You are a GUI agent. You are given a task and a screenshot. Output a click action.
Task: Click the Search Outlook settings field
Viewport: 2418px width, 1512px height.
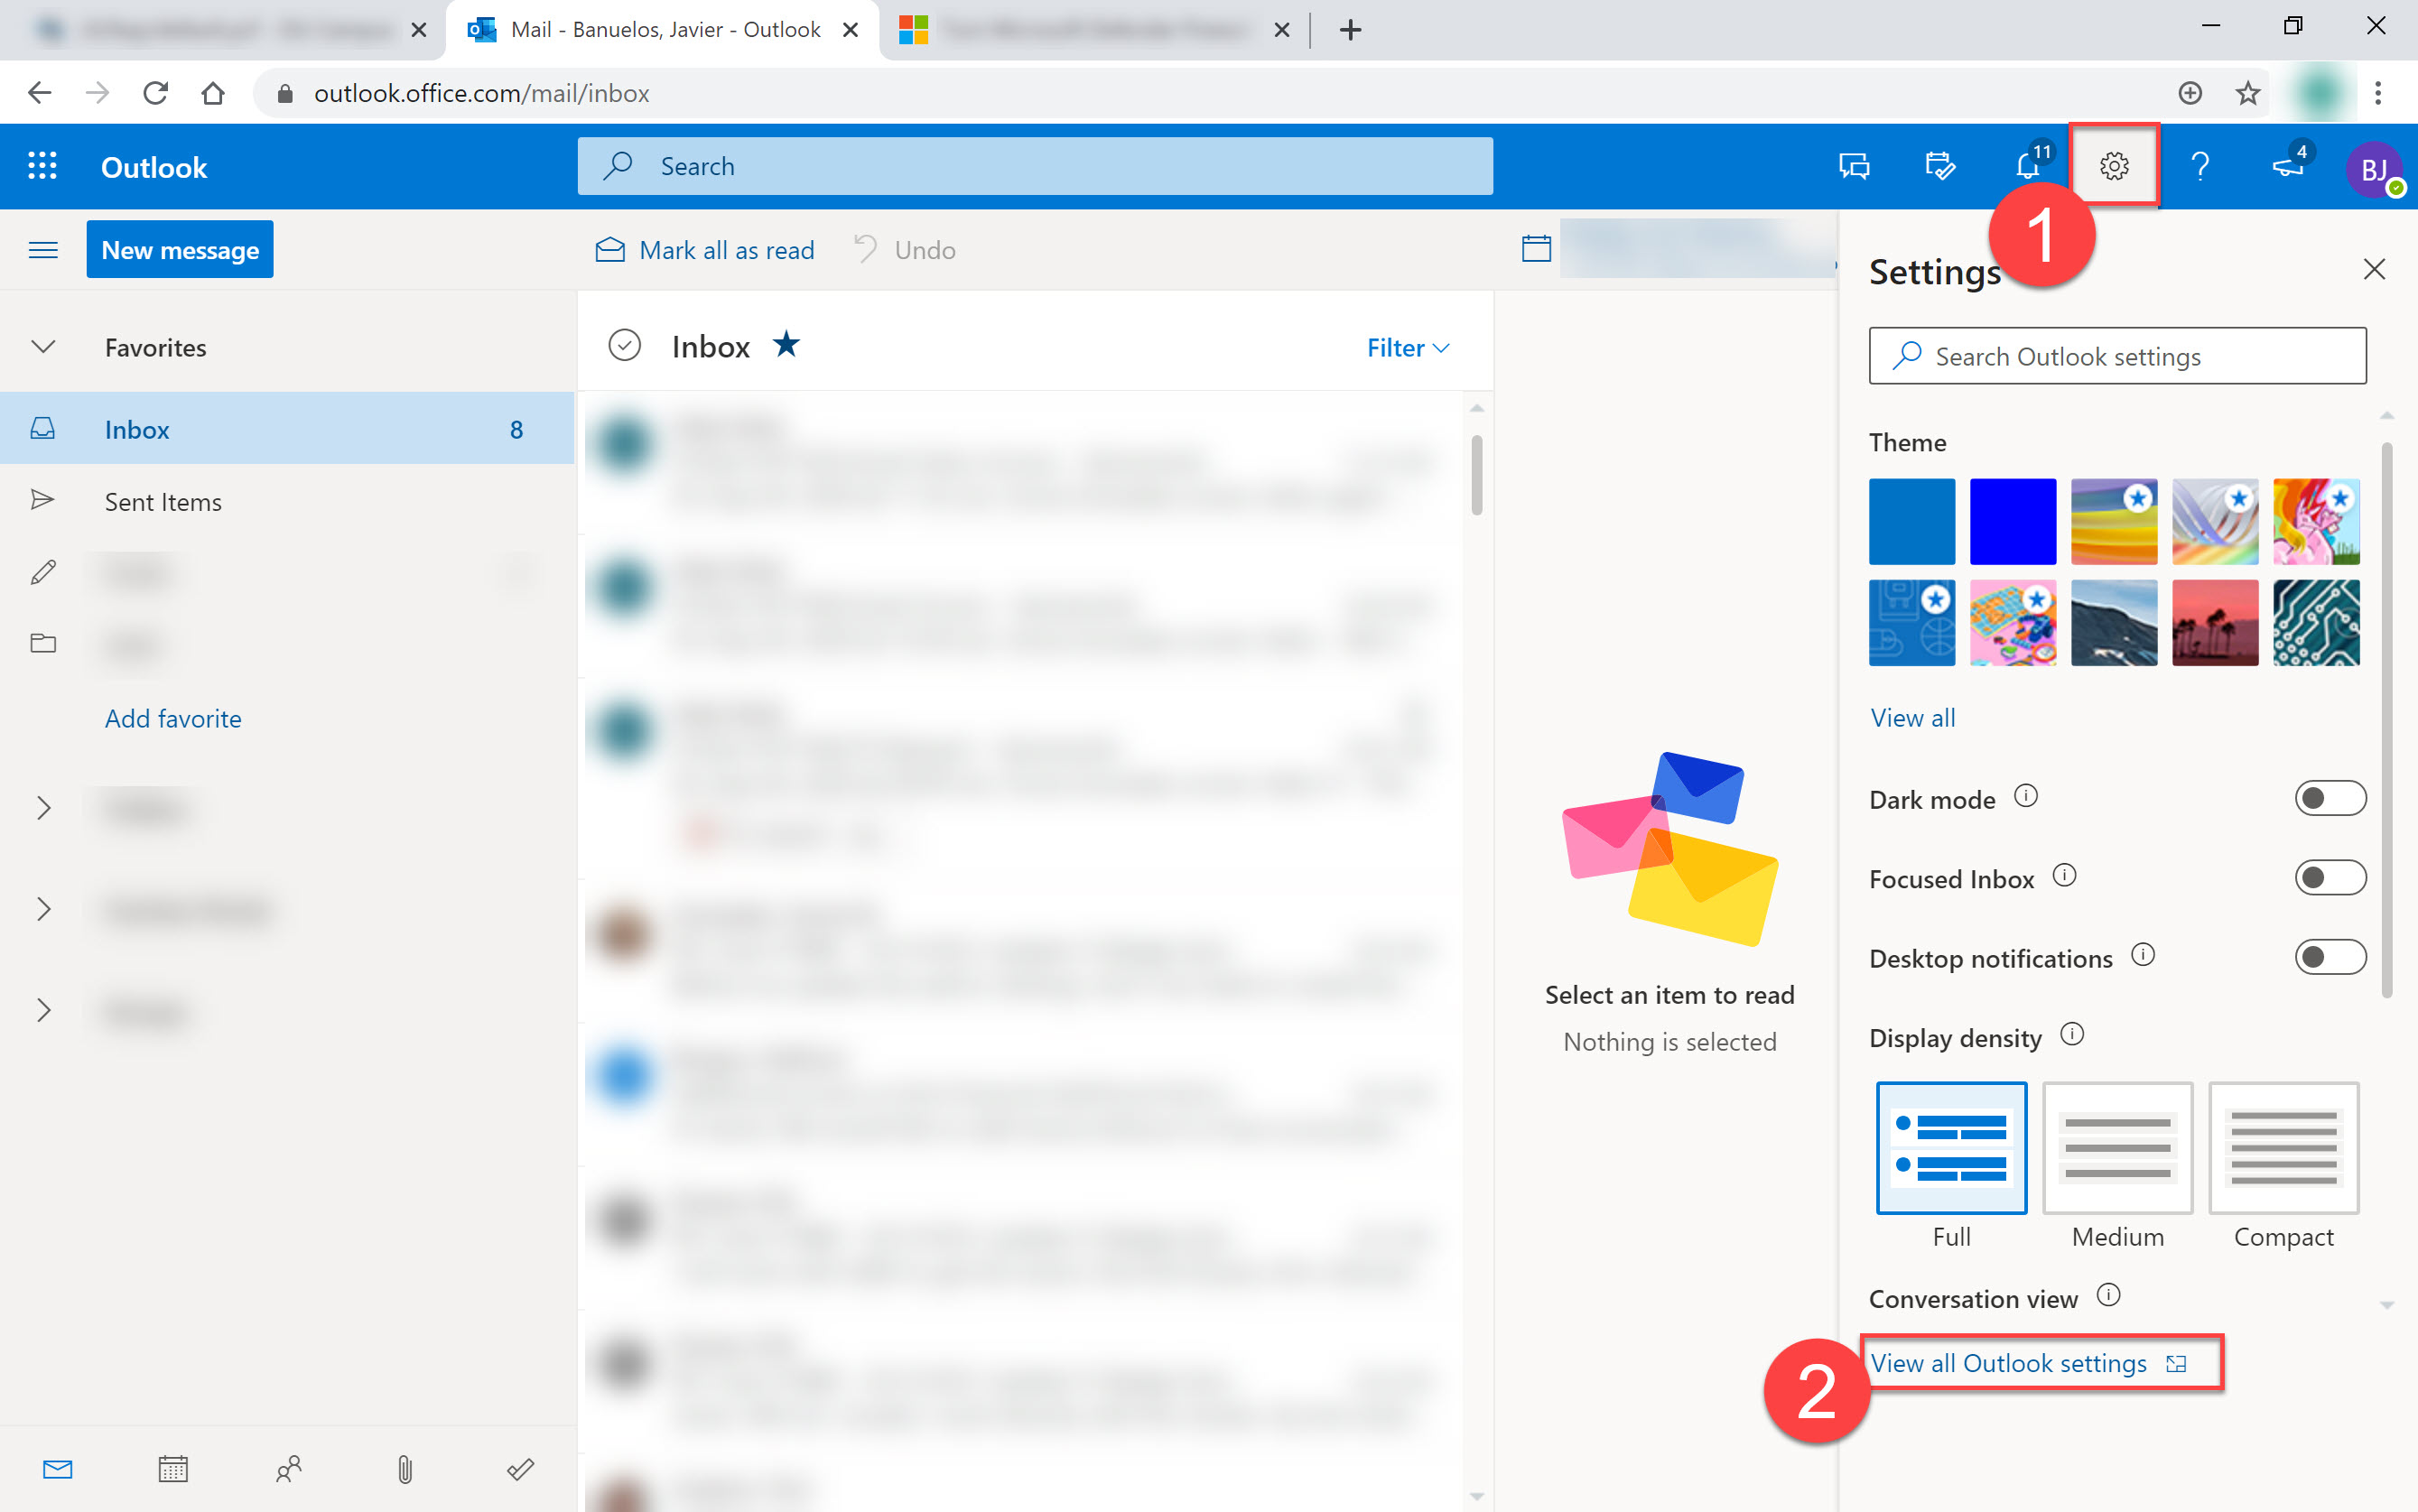[x=2117, y=356]
